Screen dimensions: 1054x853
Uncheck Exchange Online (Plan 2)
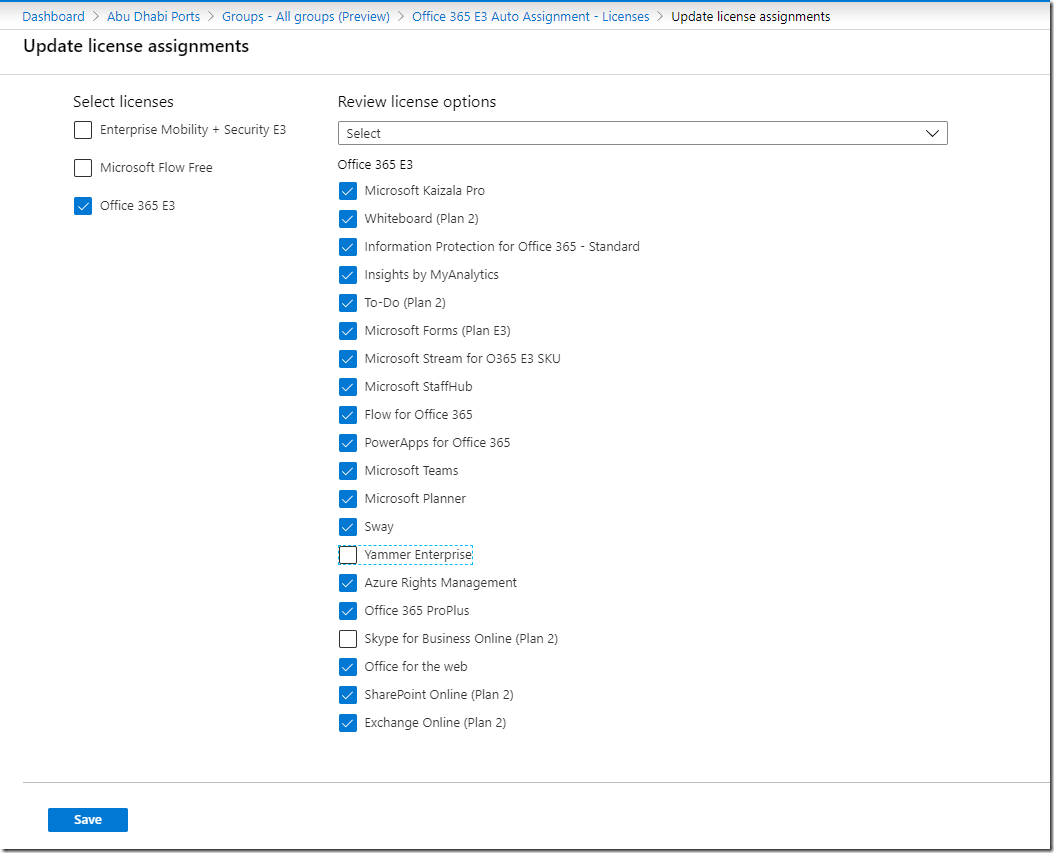(348, 723)
